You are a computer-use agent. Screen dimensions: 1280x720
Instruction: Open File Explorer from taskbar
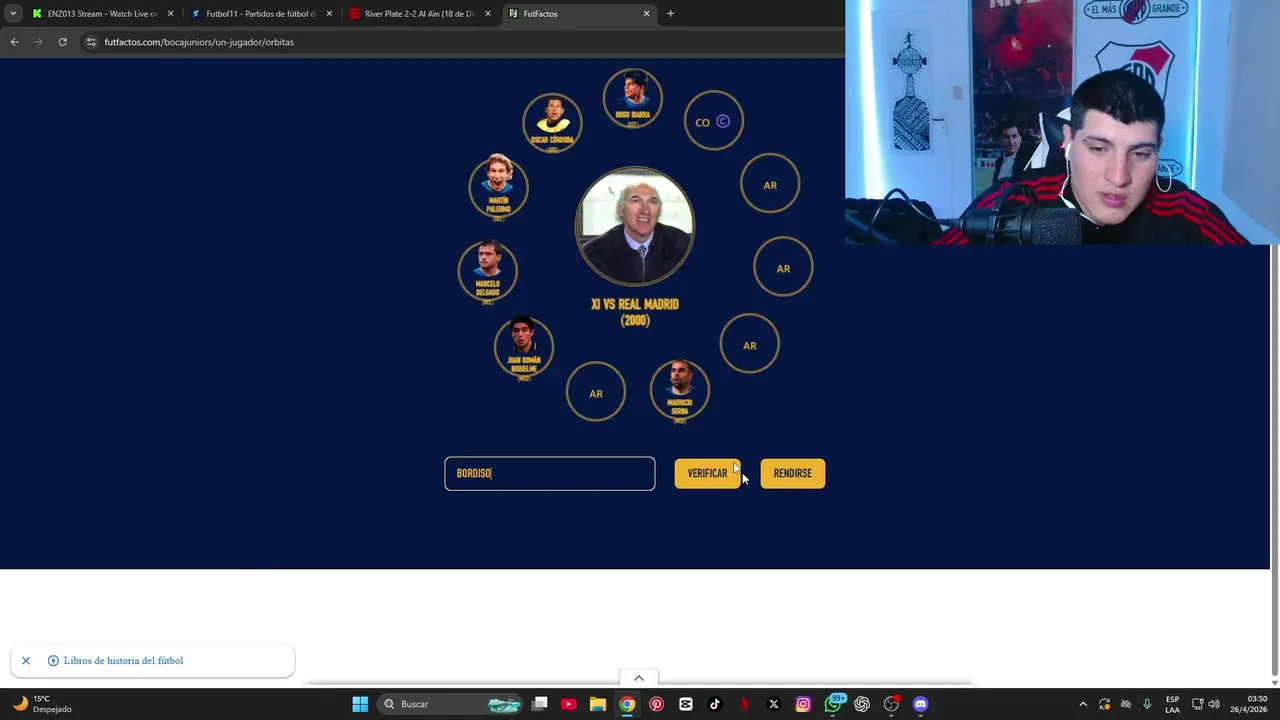(598, 704)
